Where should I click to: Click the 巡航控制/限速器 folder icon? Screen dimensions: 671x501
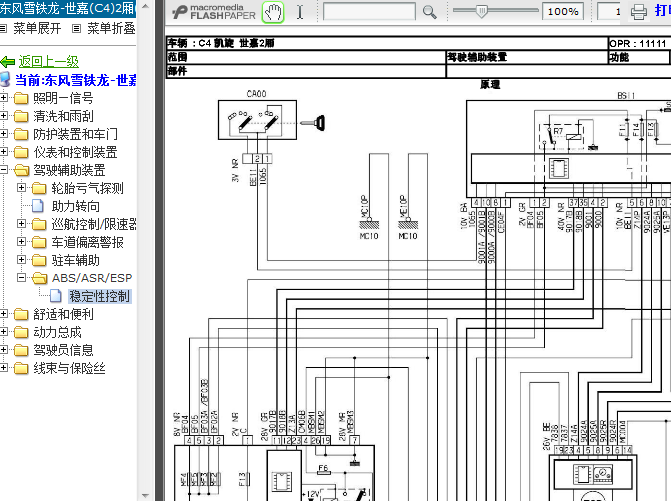pyautogui.click(x=39, y=225)
